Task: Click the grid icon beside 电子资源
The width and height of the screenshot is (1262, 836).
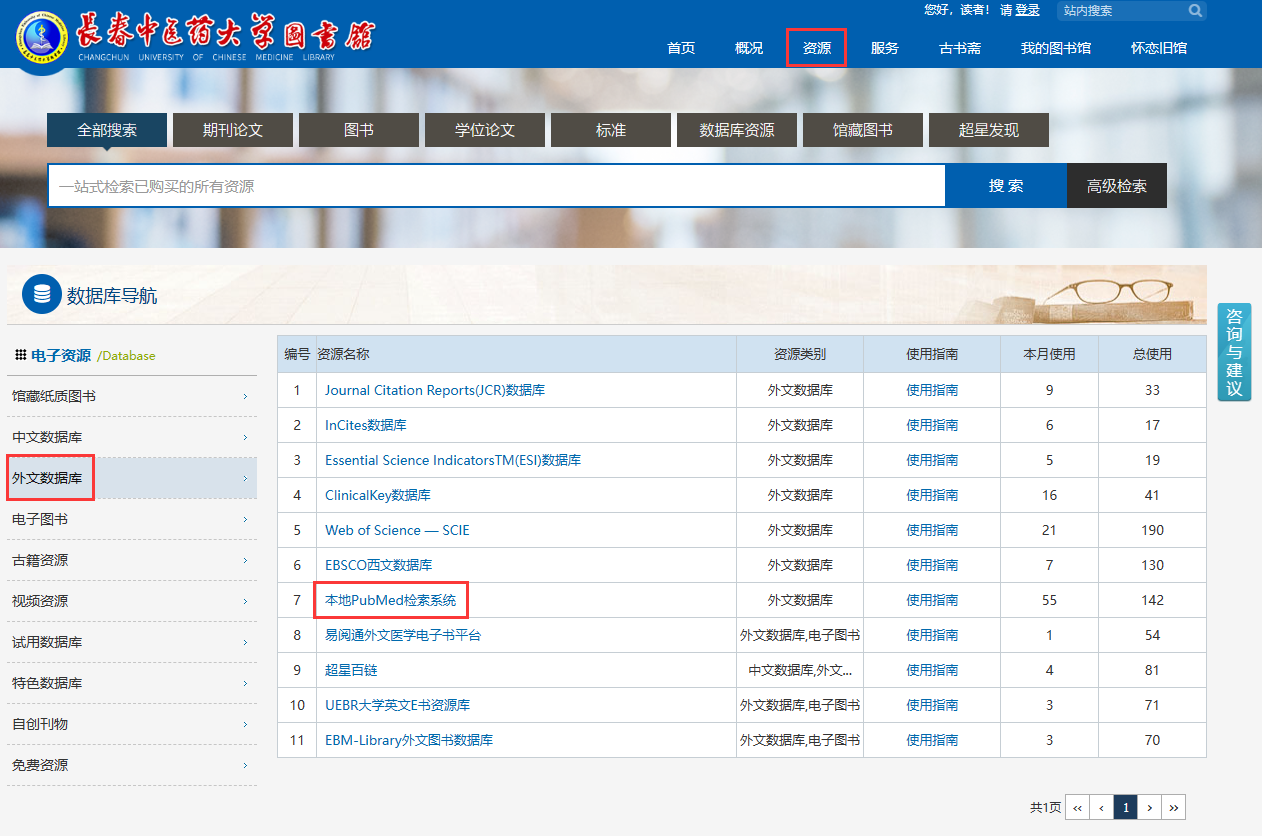Action: (x=21, y=355)
